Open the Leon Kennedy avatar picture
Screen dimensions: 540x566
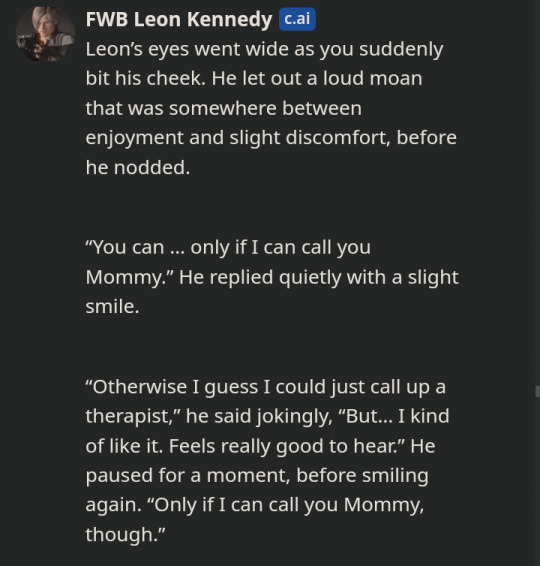(x=45, y=34)
